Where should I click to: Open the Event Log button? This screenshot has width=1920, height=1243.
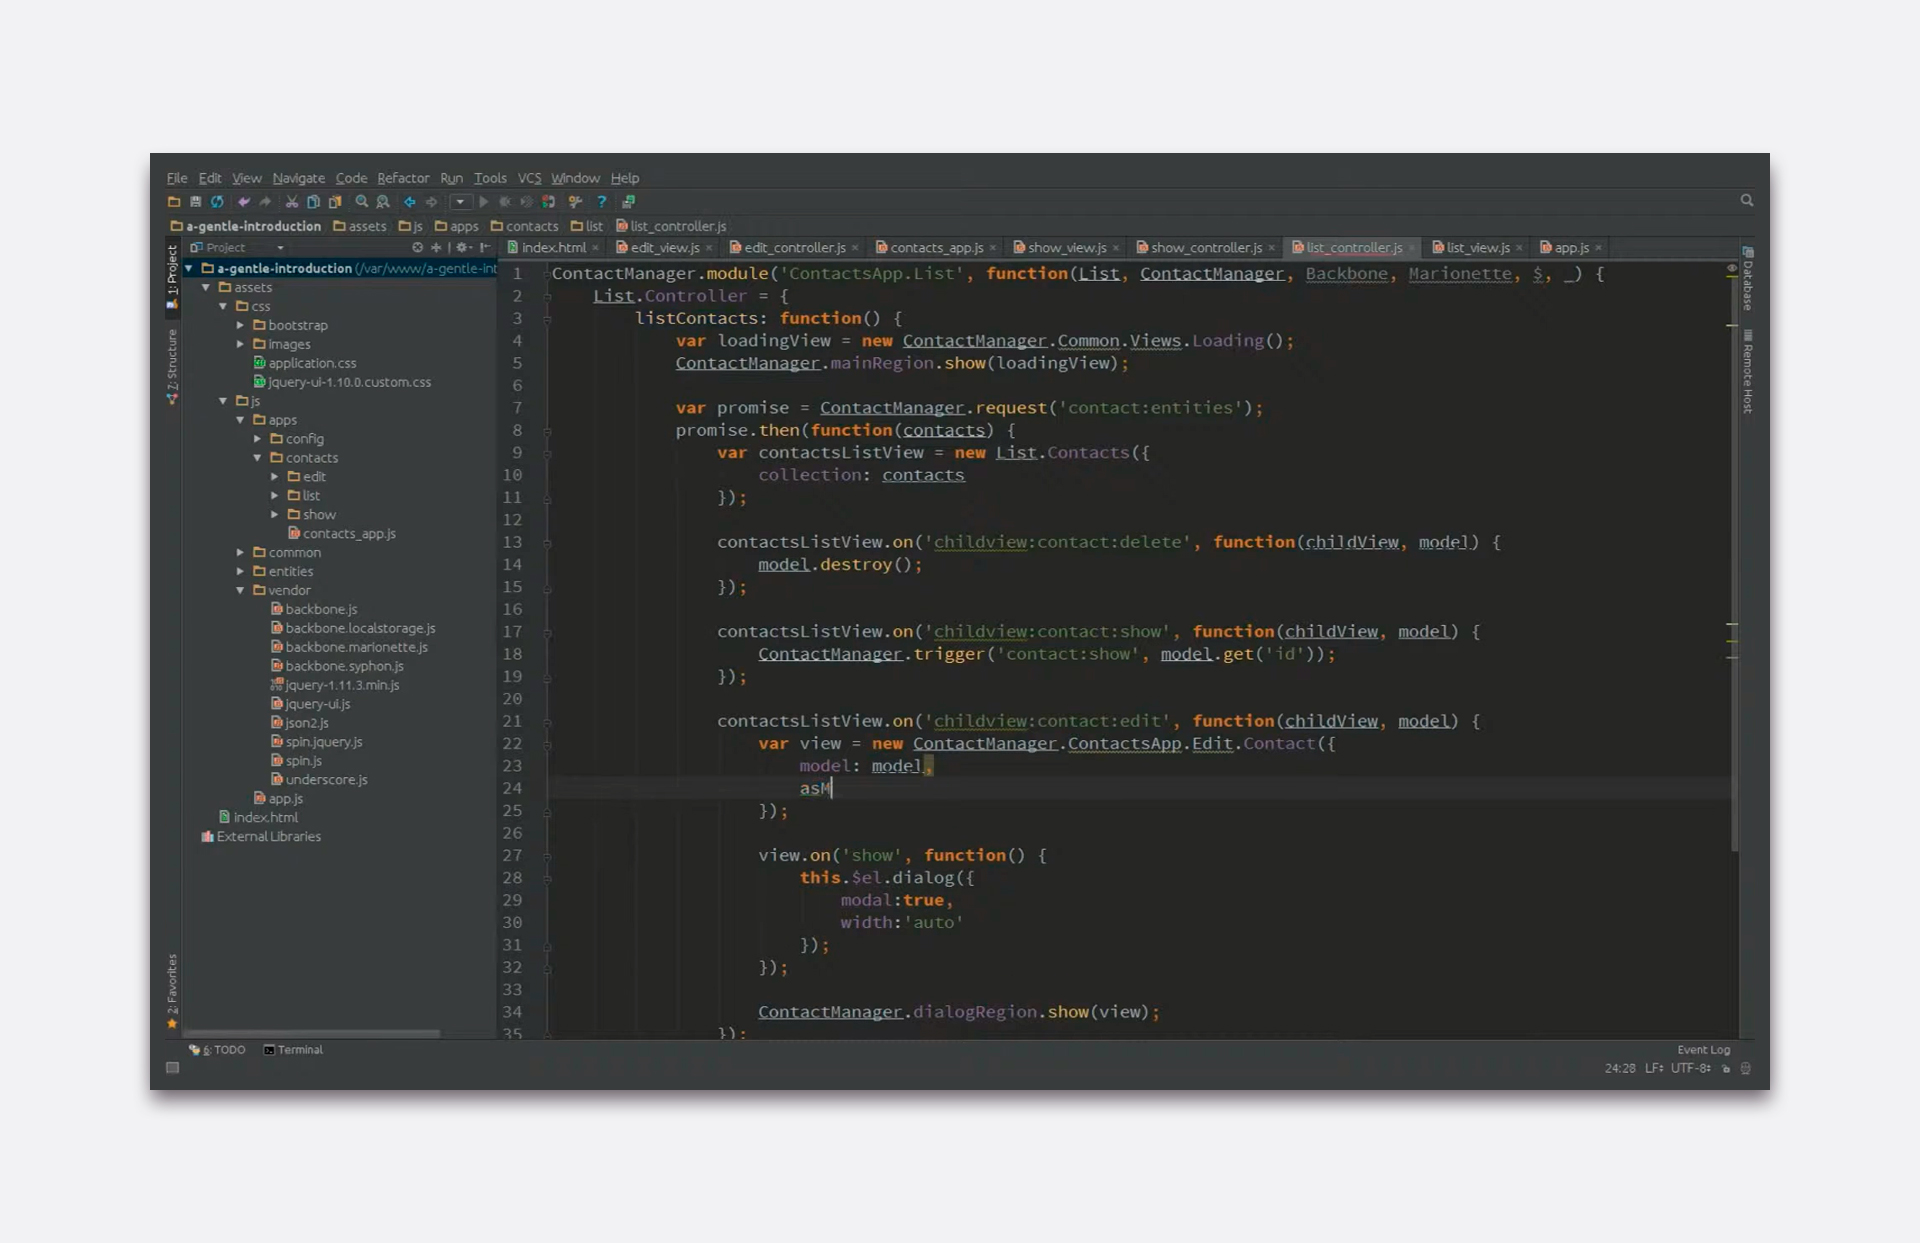click(1702, 1050)
